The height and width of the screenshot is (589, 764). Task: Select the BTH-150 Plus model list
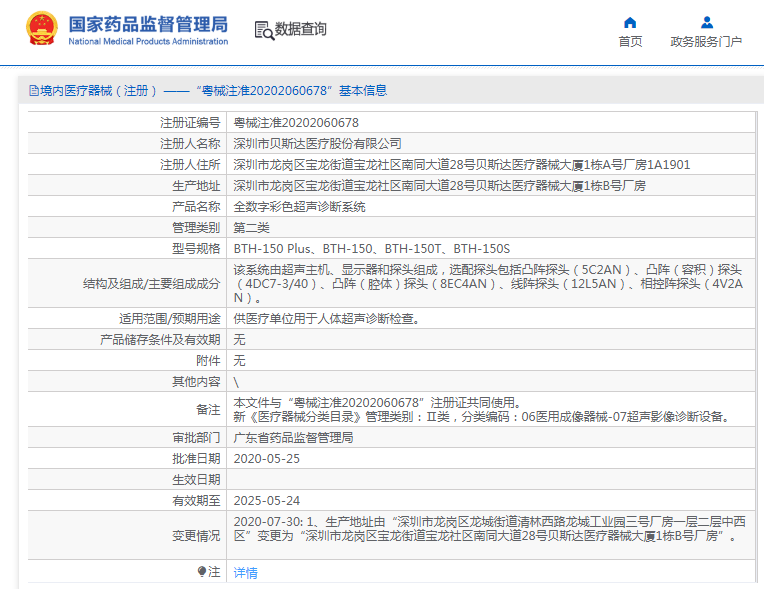click(372, 248)
